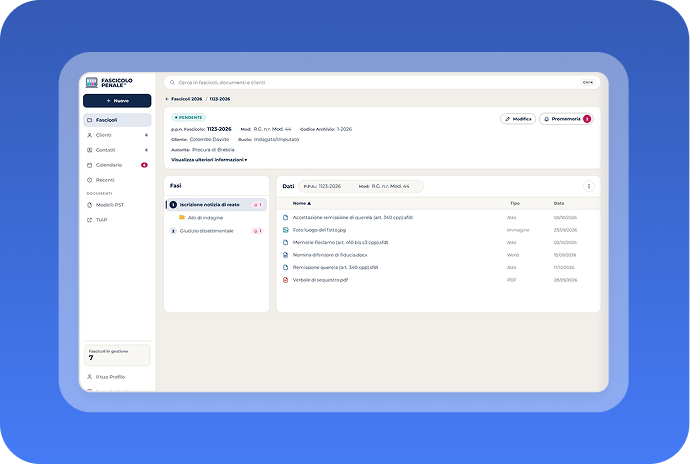Open Remissione querela (art. 340 cpp) file
This screenshot has height=464, width=690.
click(x=335, y=267)
